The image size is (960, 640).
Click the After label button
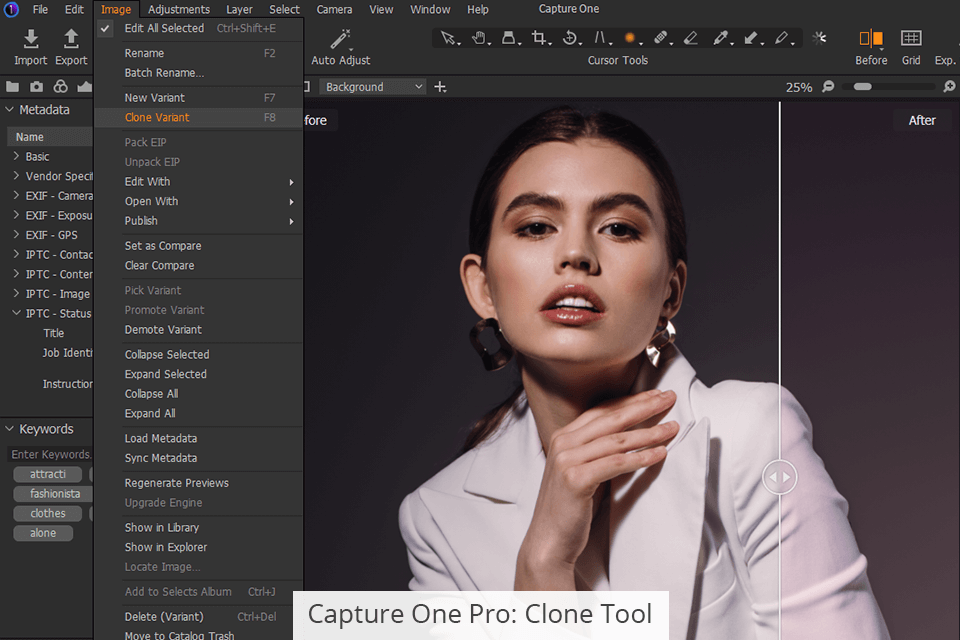click(921, 121)
